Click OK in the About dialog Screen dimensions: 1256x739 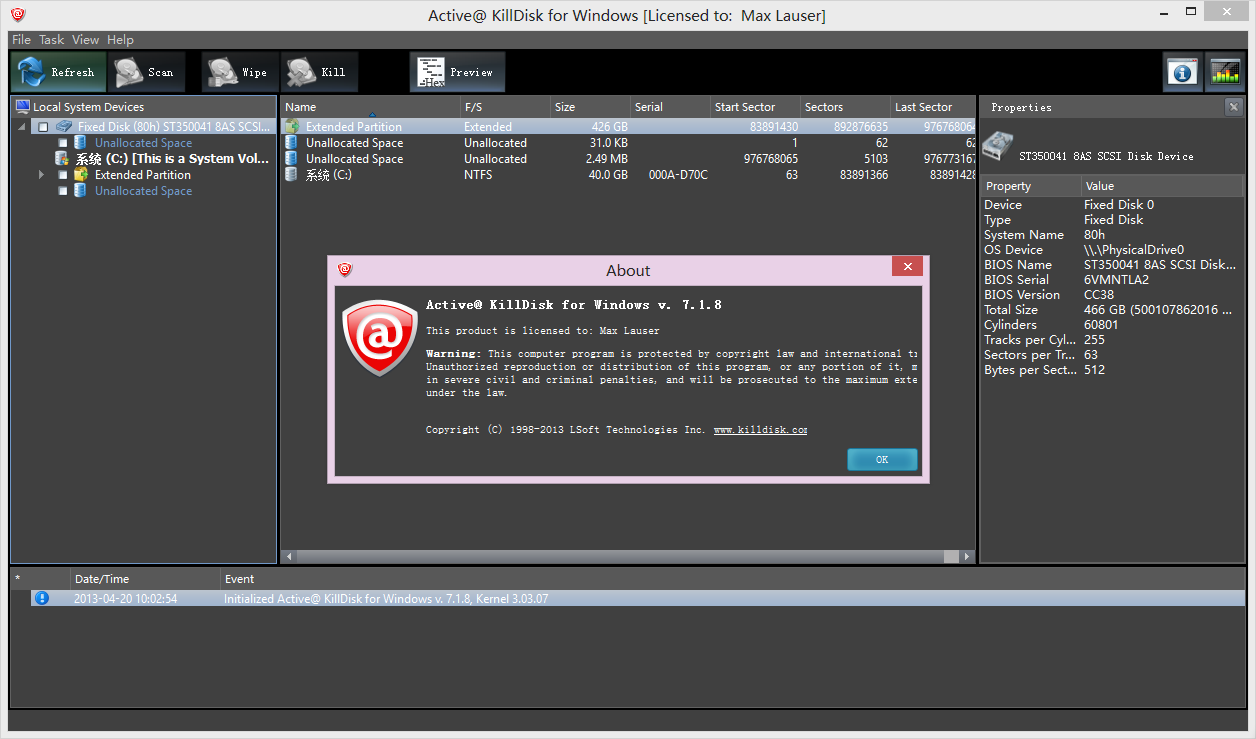882,459
